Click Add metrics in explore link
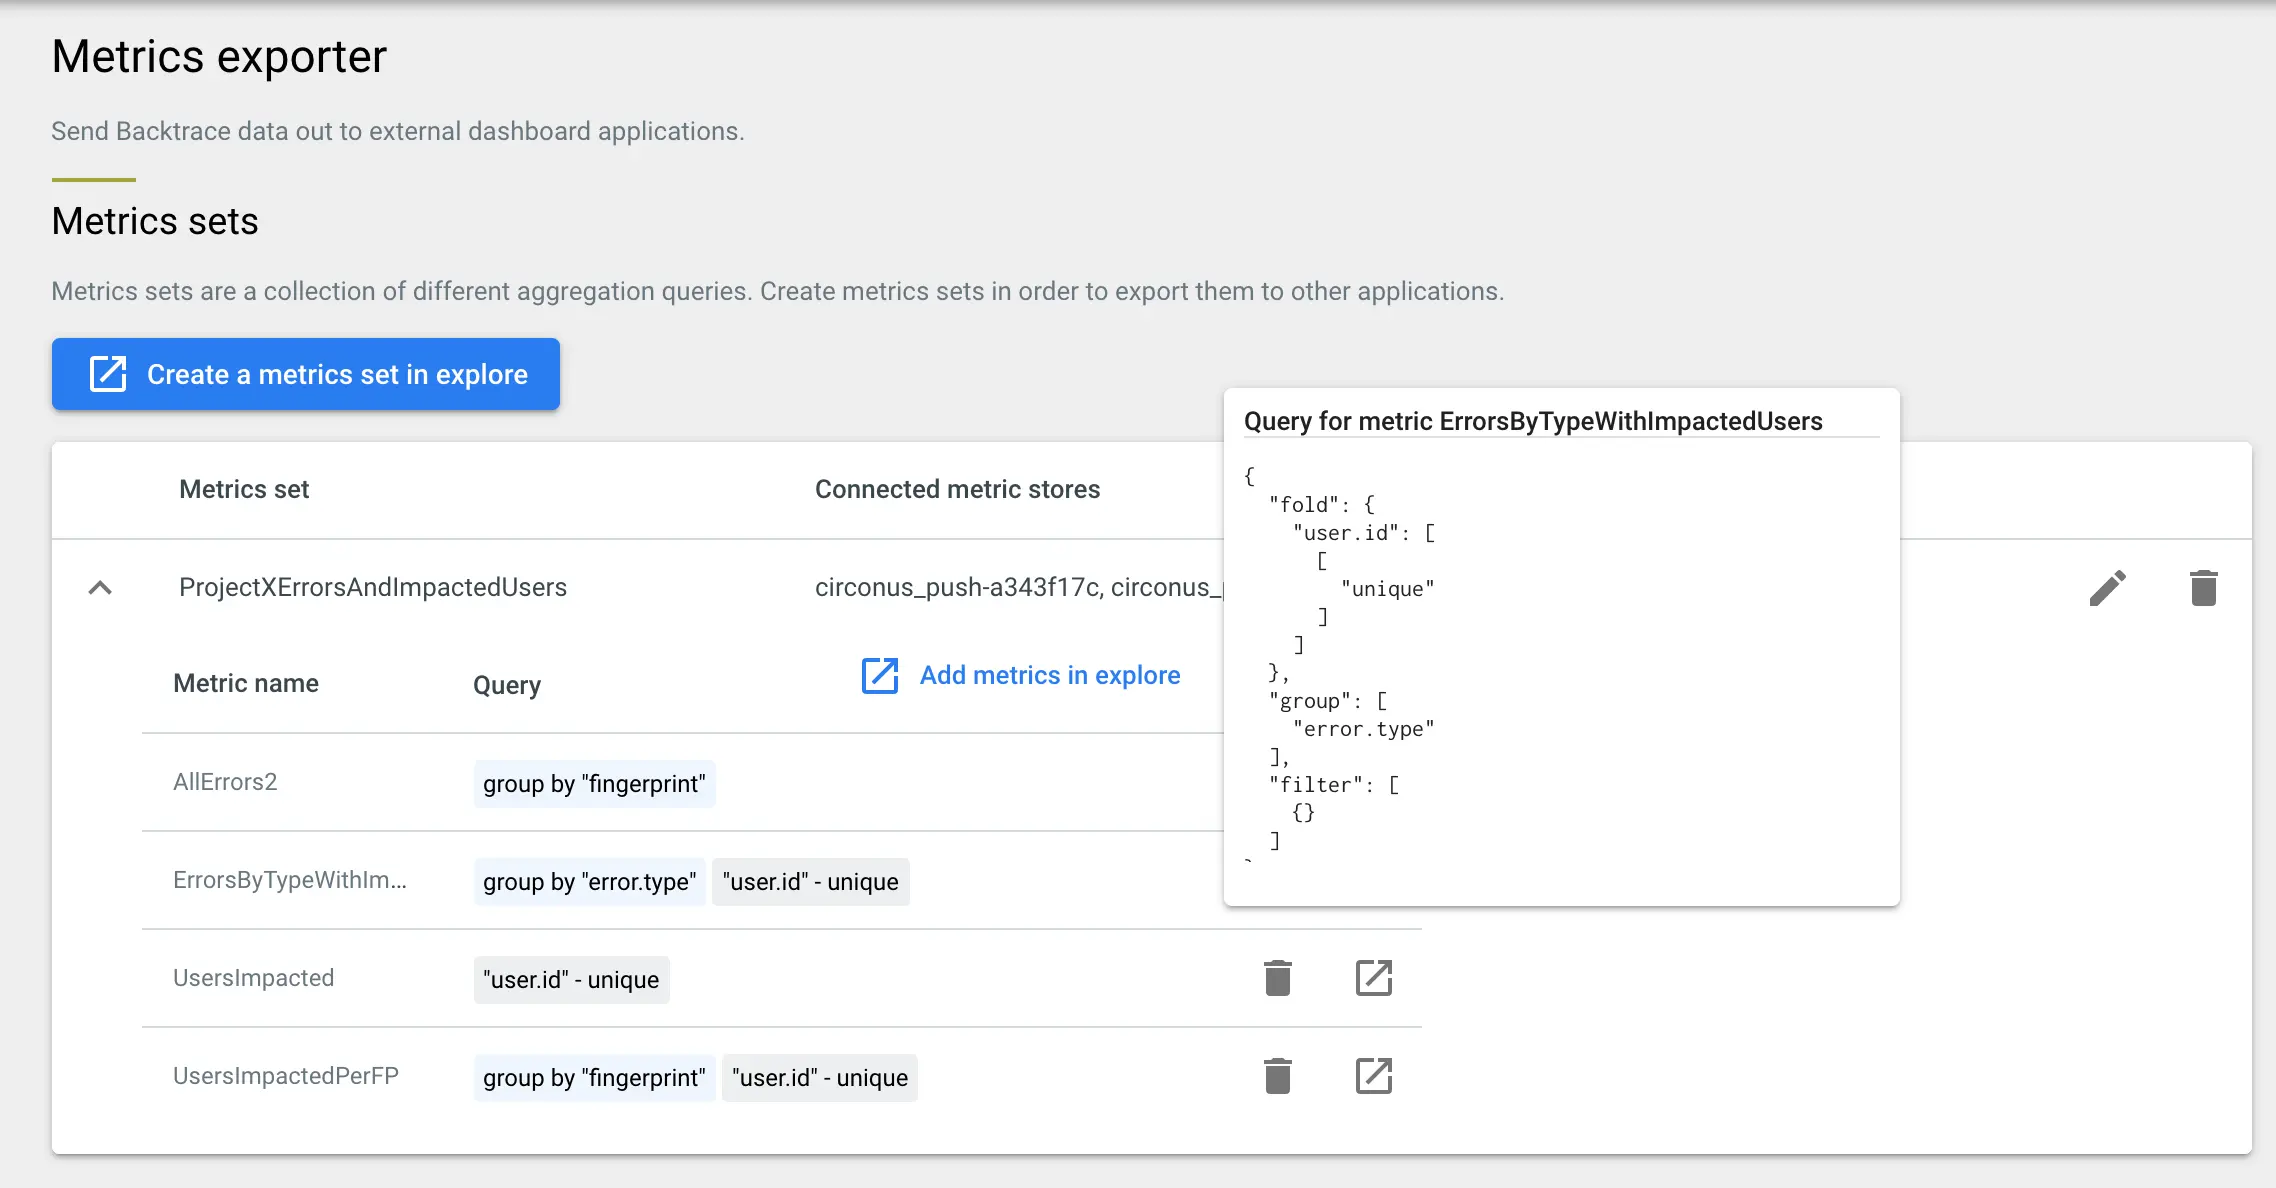The image size is (2276, 1188). (x=1049, y=676)
